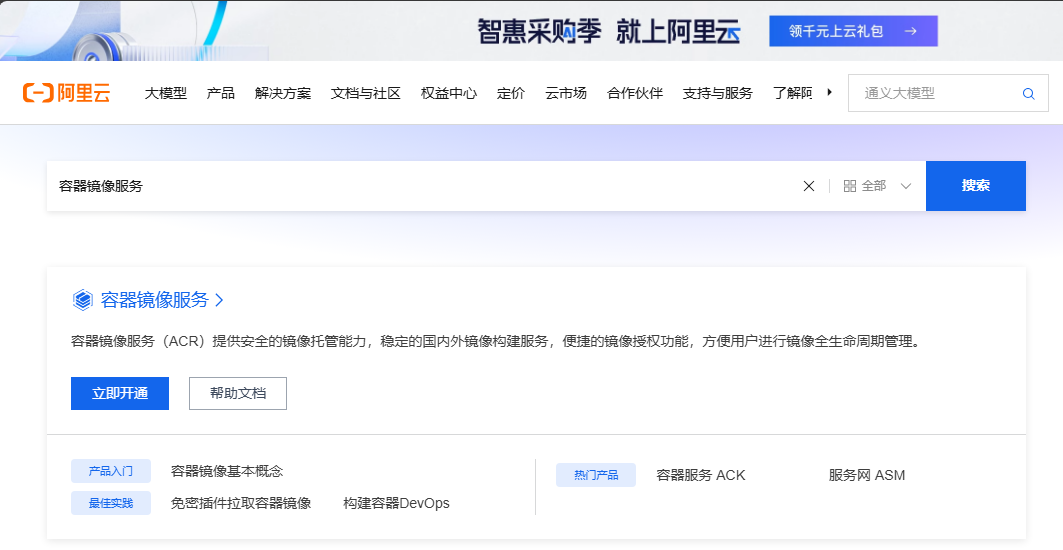The width and height of the screenshot is (1063, 550).
Task: Open the 支持与服务 nav menu
Action: [x=717, y=94]
